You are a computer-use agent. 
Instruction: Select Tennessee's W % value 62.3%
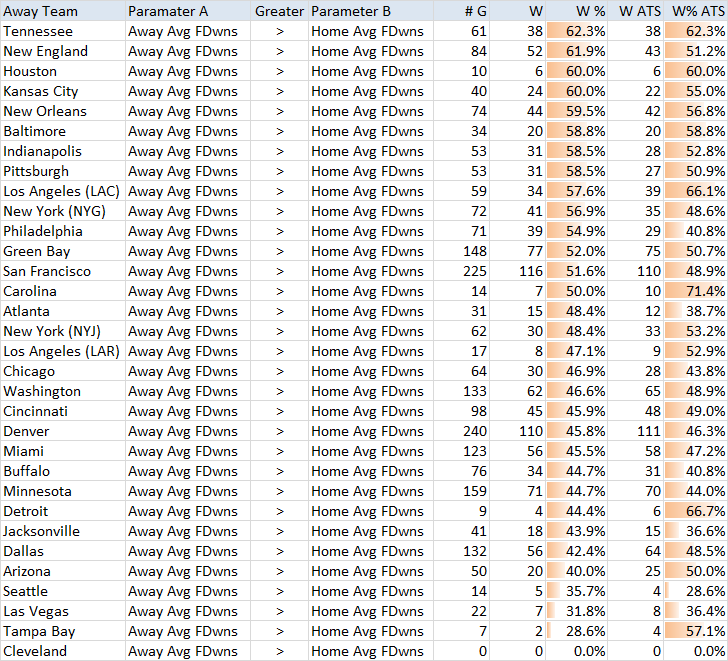pos(577,31)
